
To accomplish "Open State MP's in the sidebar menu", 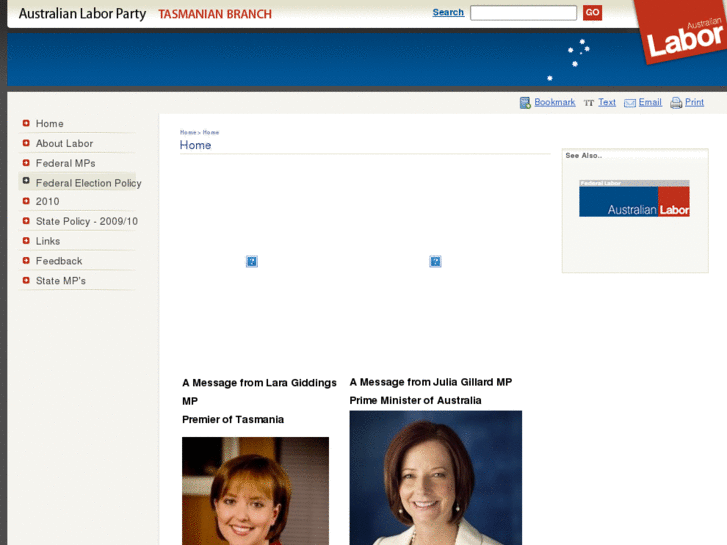I will tap(61, 282).
